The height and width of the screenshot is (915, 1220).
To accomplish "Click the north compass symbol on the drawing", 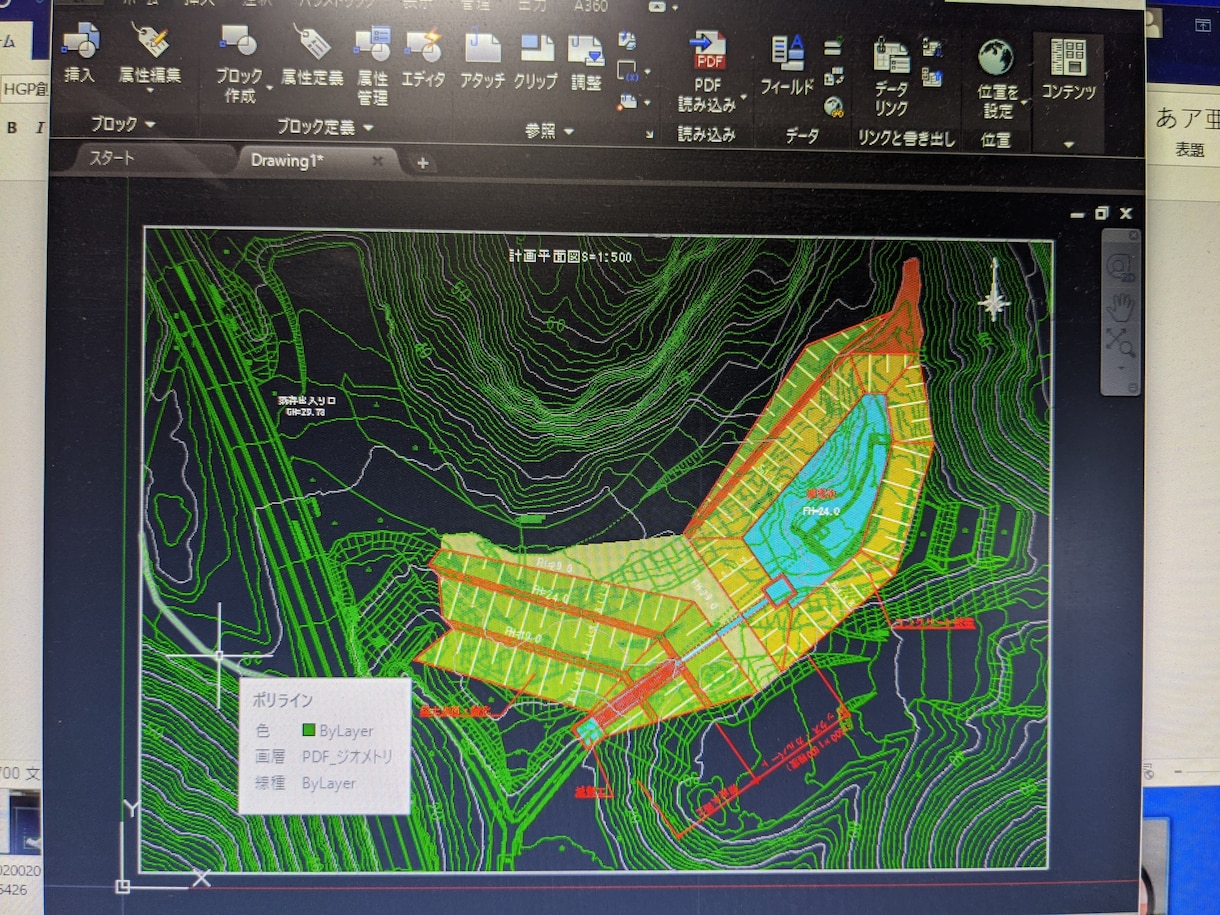I will 994,290.
